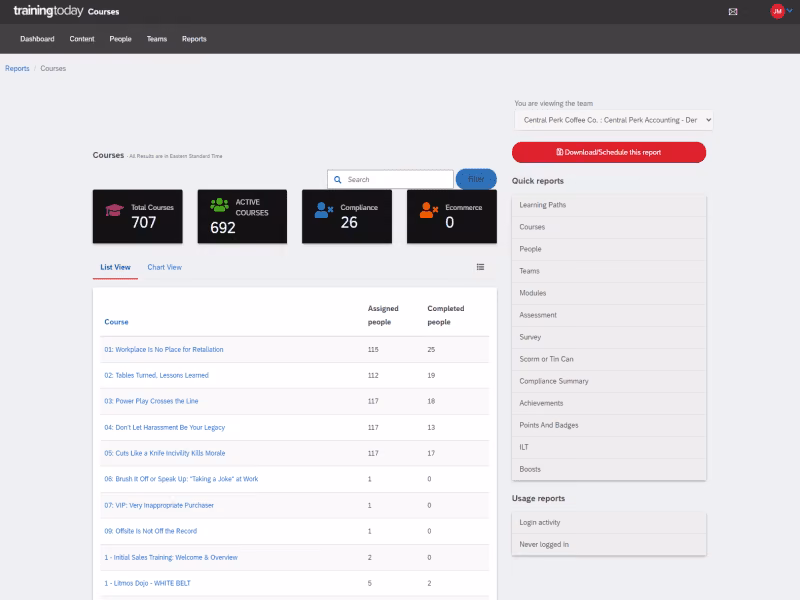Click the Active Courses 692 card
This screenshot has width=800, height=600.
242,216
